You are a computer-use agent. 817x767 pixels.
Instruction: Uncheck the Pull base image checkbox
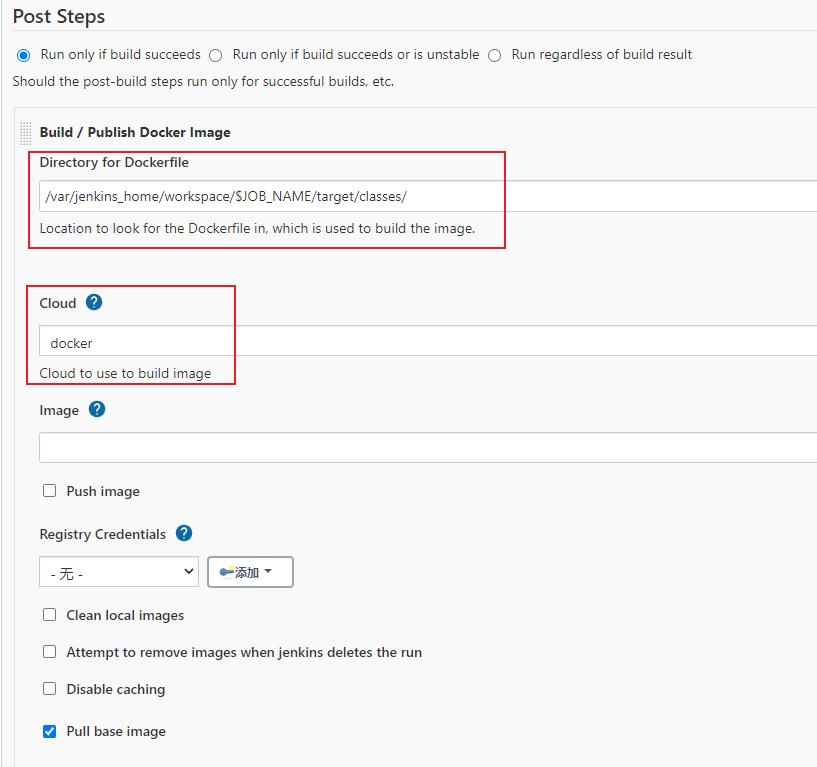[50, 731]
